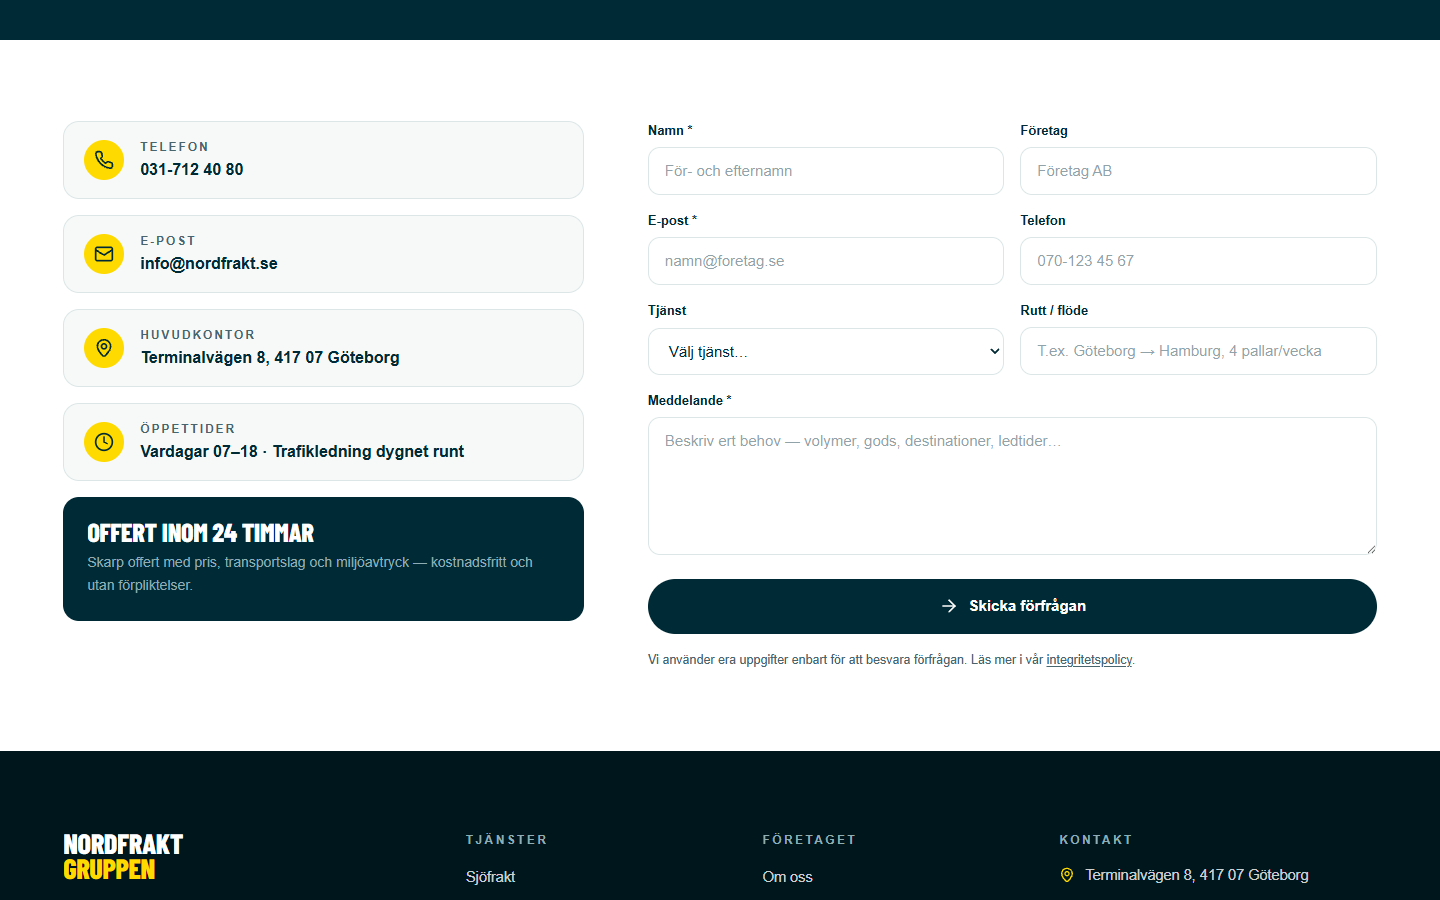Click the clock icon beside Öppettider
The width and height of the screenshot is (1440, 900).
(x=104, y=442)
